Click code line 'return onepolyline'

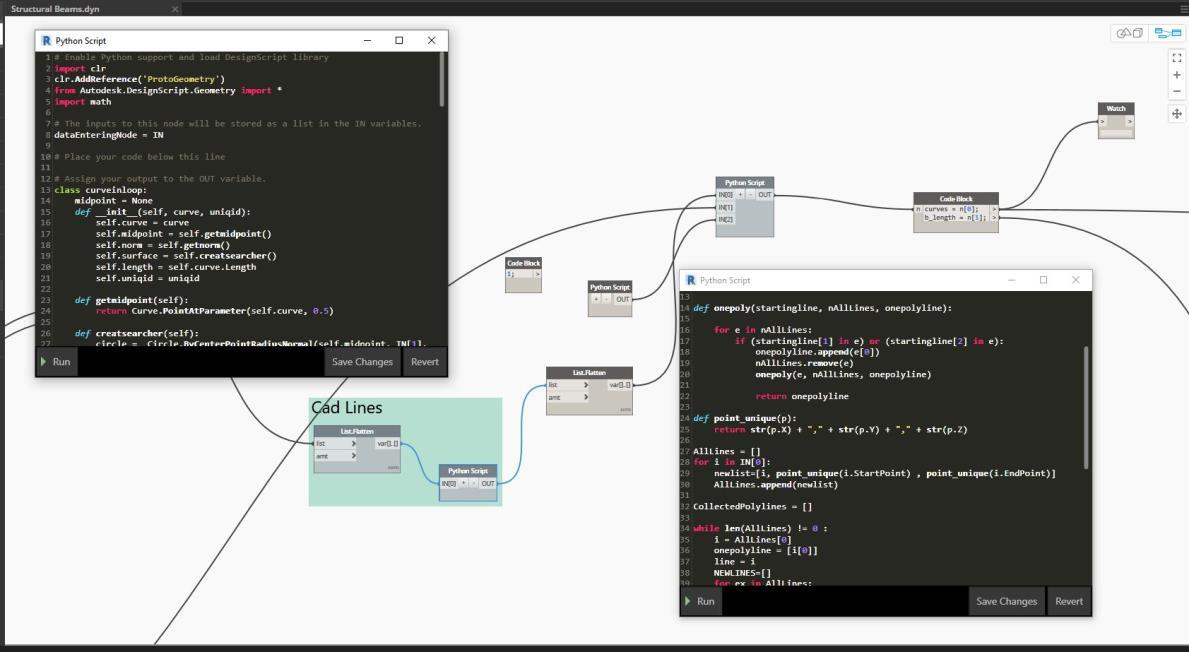coord(802,397)
